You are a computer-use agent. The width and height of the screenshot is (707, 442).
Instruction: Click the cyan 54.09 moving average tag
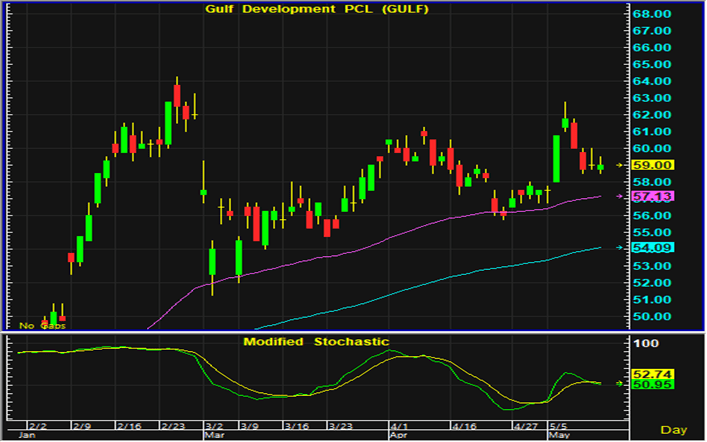(652, 248)
